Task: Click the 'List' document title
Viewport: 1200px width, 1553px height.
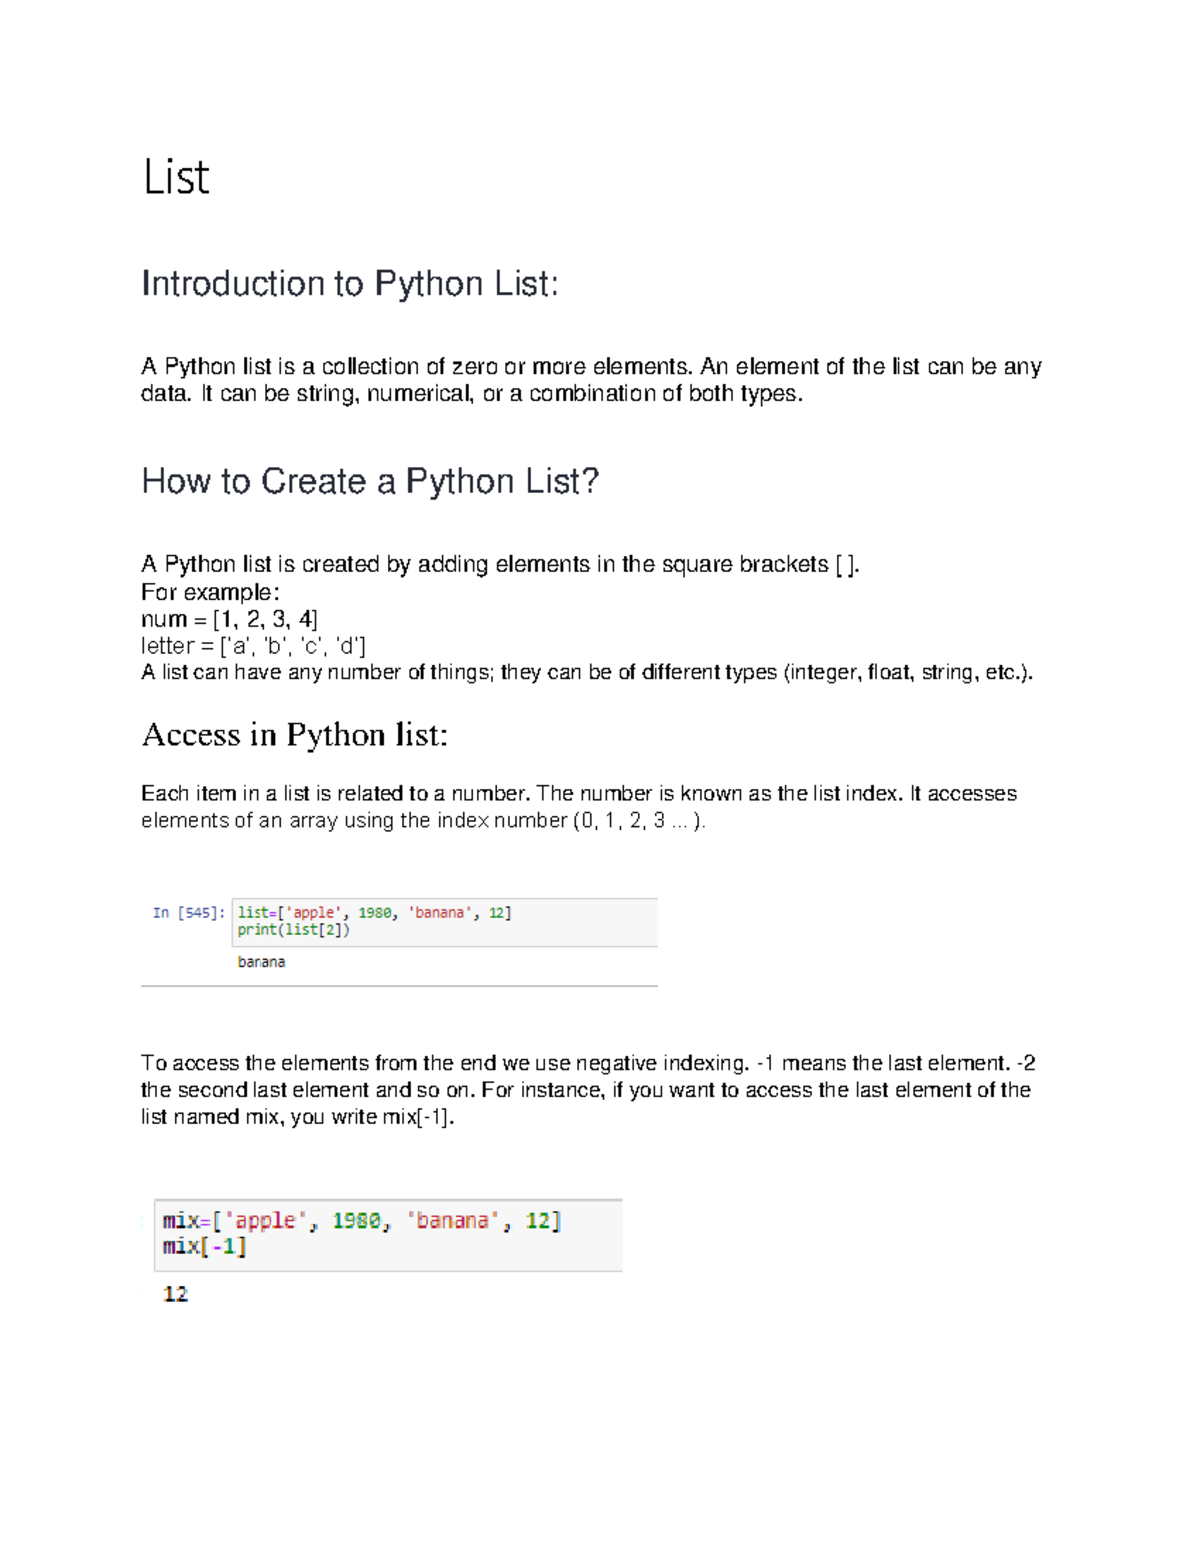Action: [176, 177]
